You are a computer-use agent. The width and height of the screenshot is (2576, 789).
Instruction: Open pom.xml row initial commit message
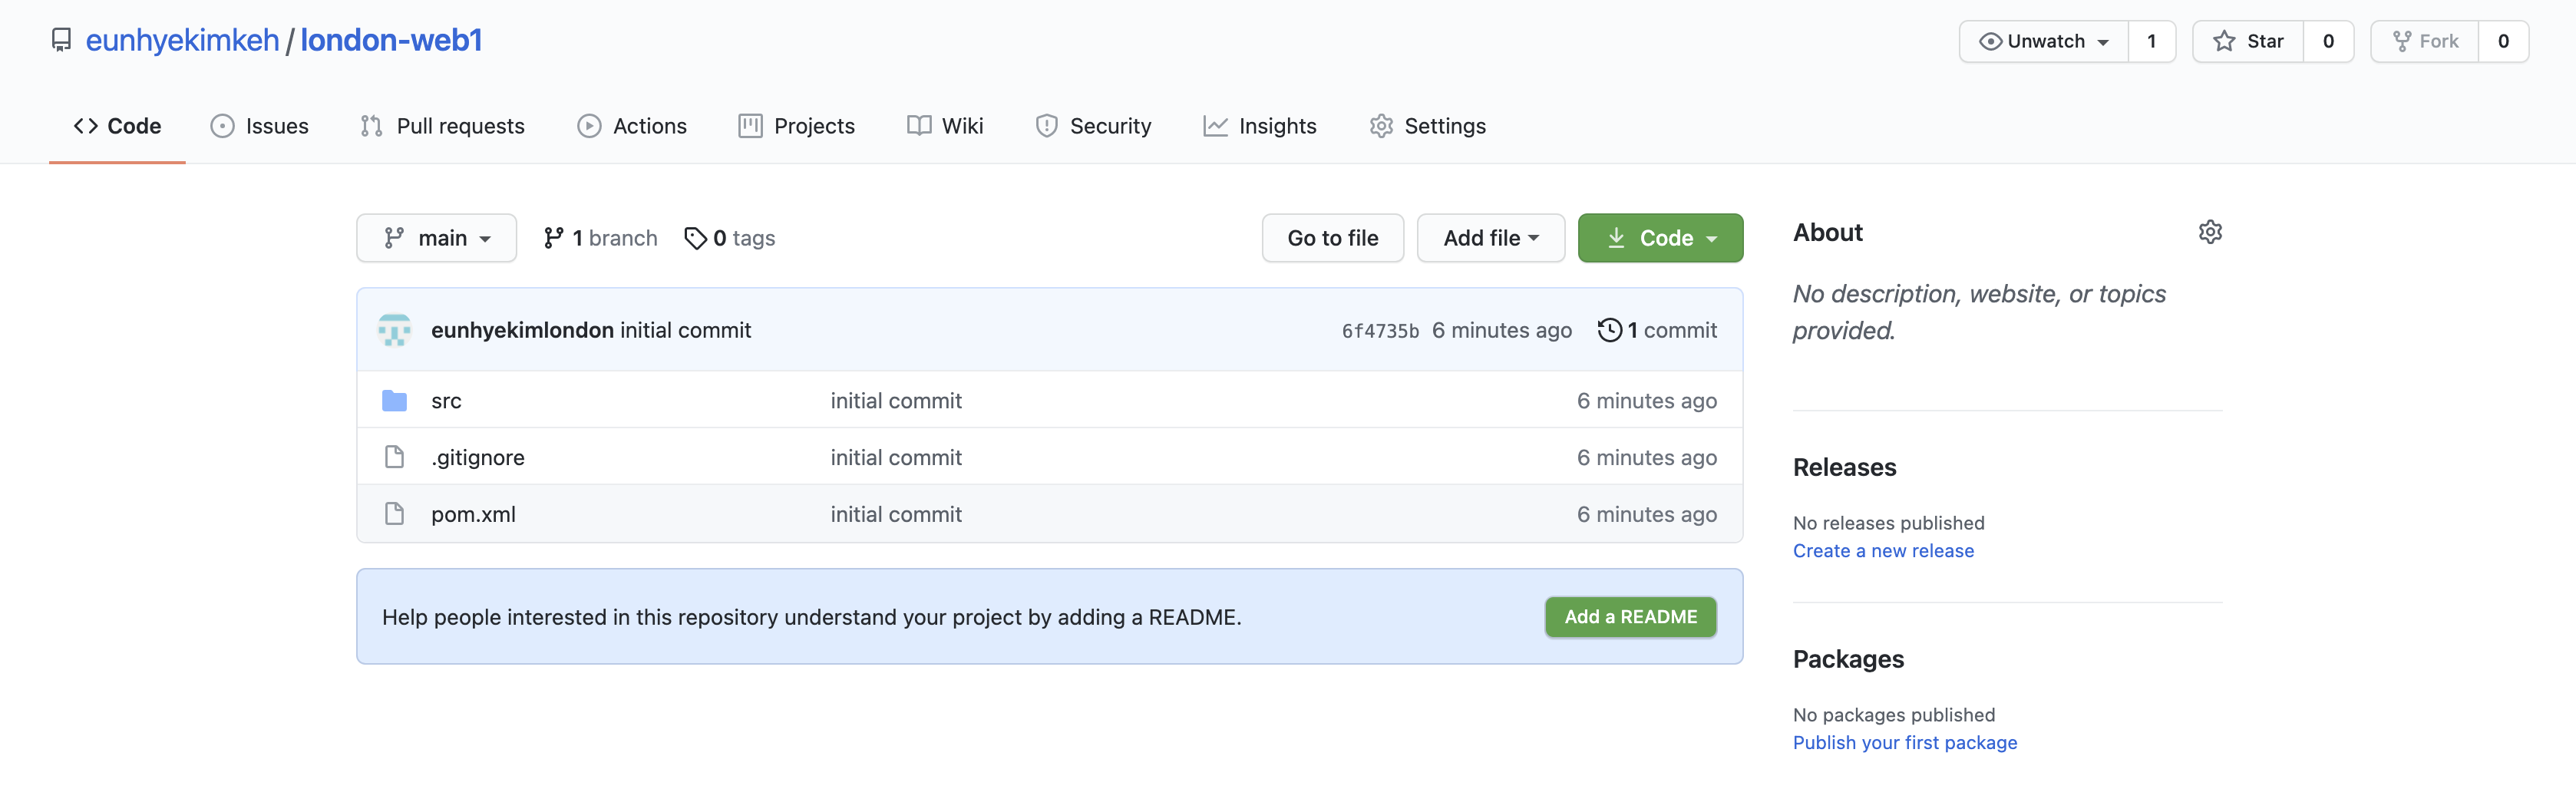click(x=896, y=514)
